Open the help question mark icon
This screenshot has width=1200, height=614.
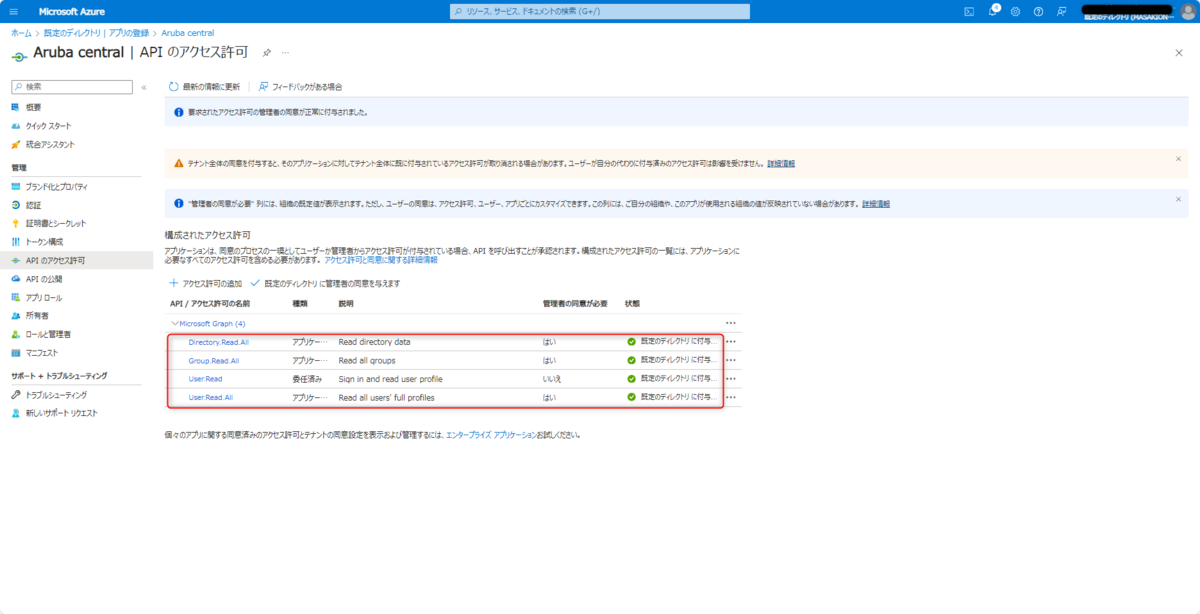point(1038,11)
